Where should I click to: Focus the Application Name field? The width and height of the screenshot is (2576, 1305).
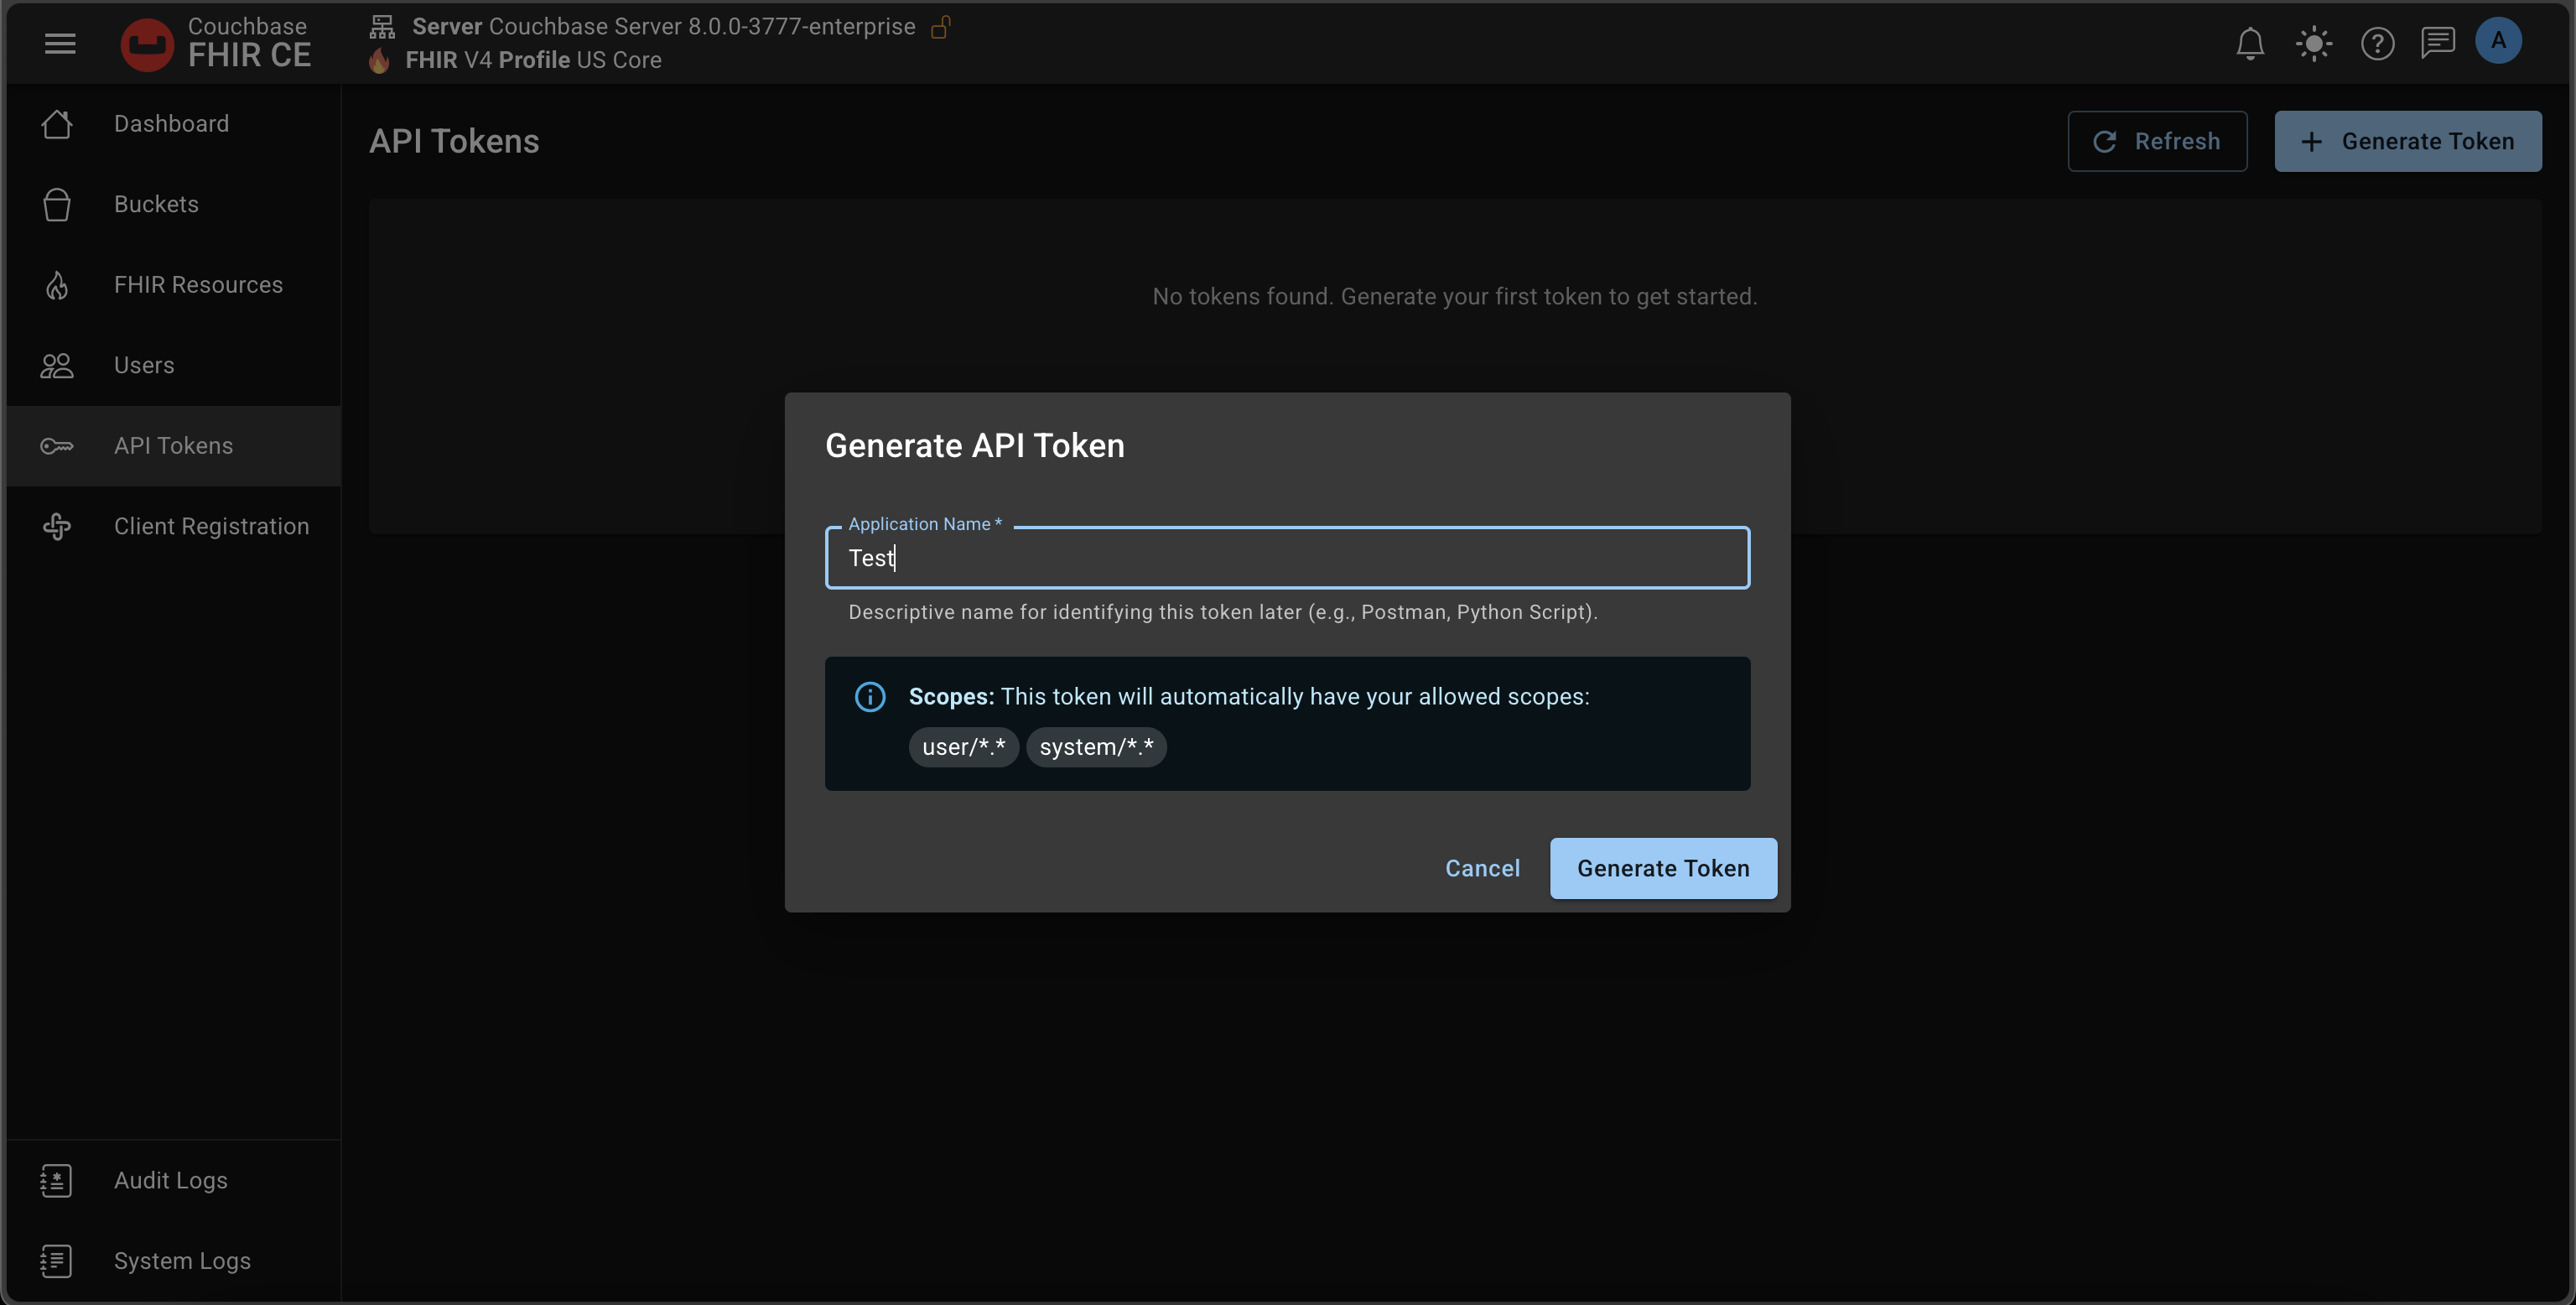coord(1287,558)
